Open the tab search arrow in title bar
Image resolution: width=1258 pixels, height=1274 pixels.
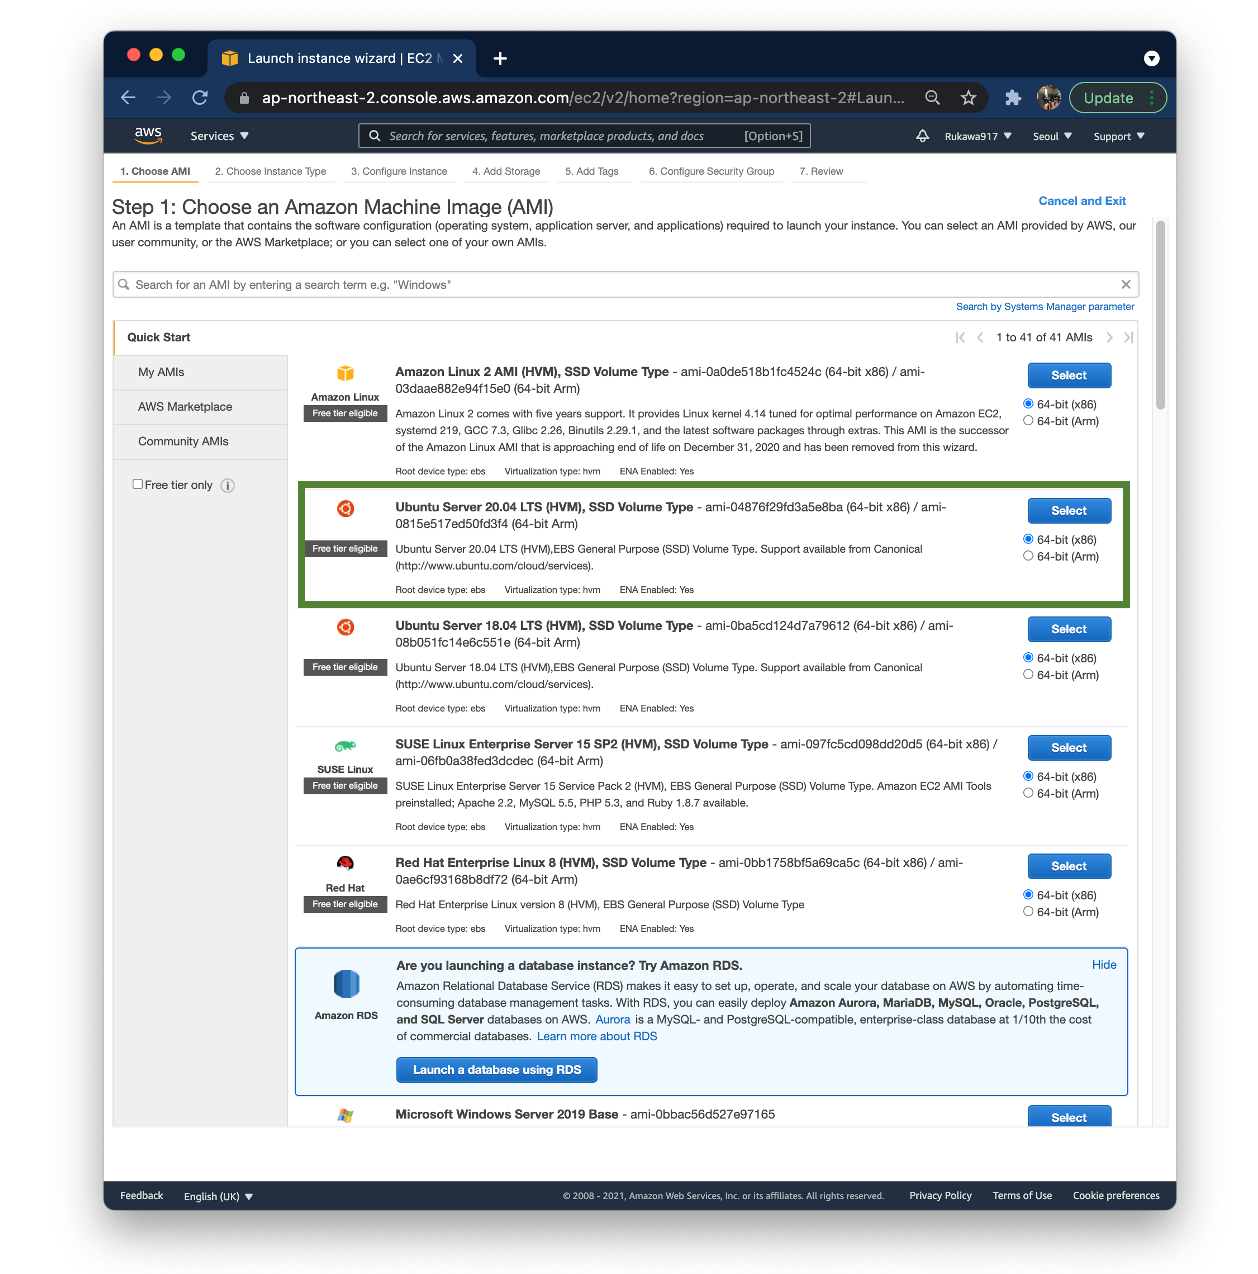tap(1151, 58)
